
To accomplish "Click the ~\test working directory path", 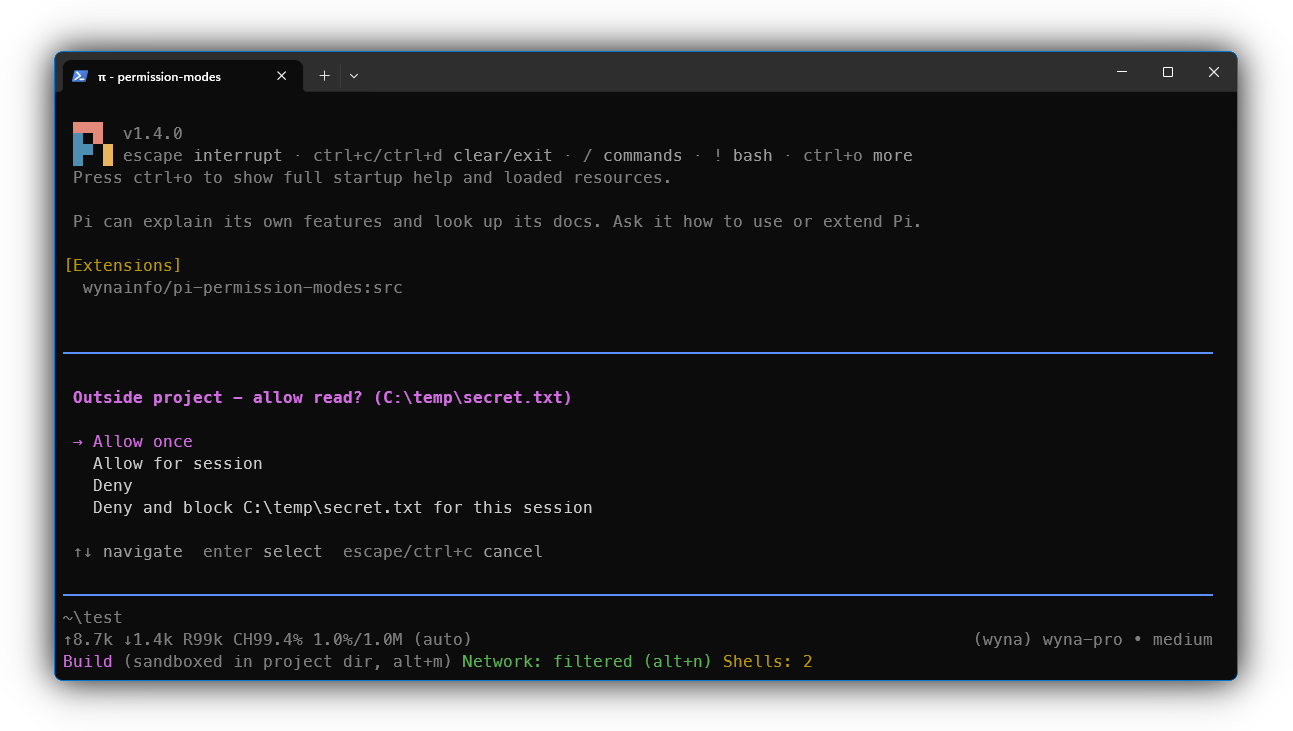I will coord(93,618).
